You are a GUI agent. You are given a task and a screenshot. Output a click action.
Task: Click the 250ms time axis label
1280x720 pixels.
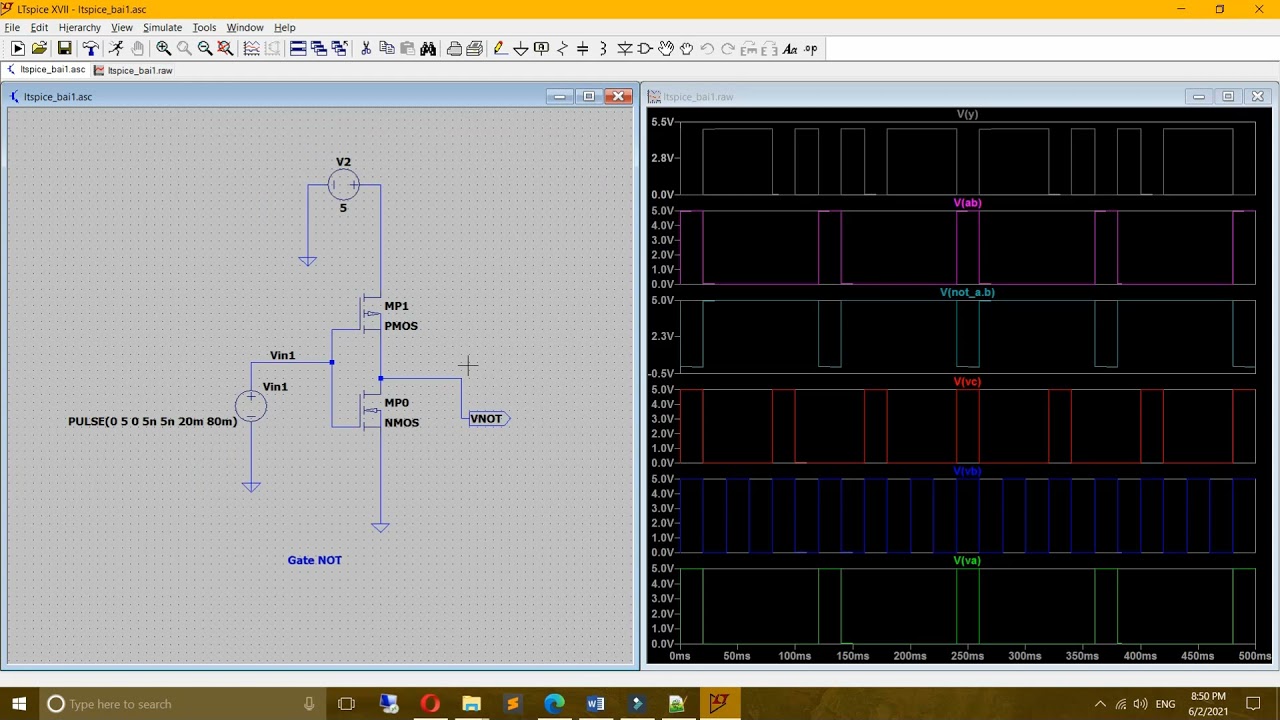tap(967, 656)
